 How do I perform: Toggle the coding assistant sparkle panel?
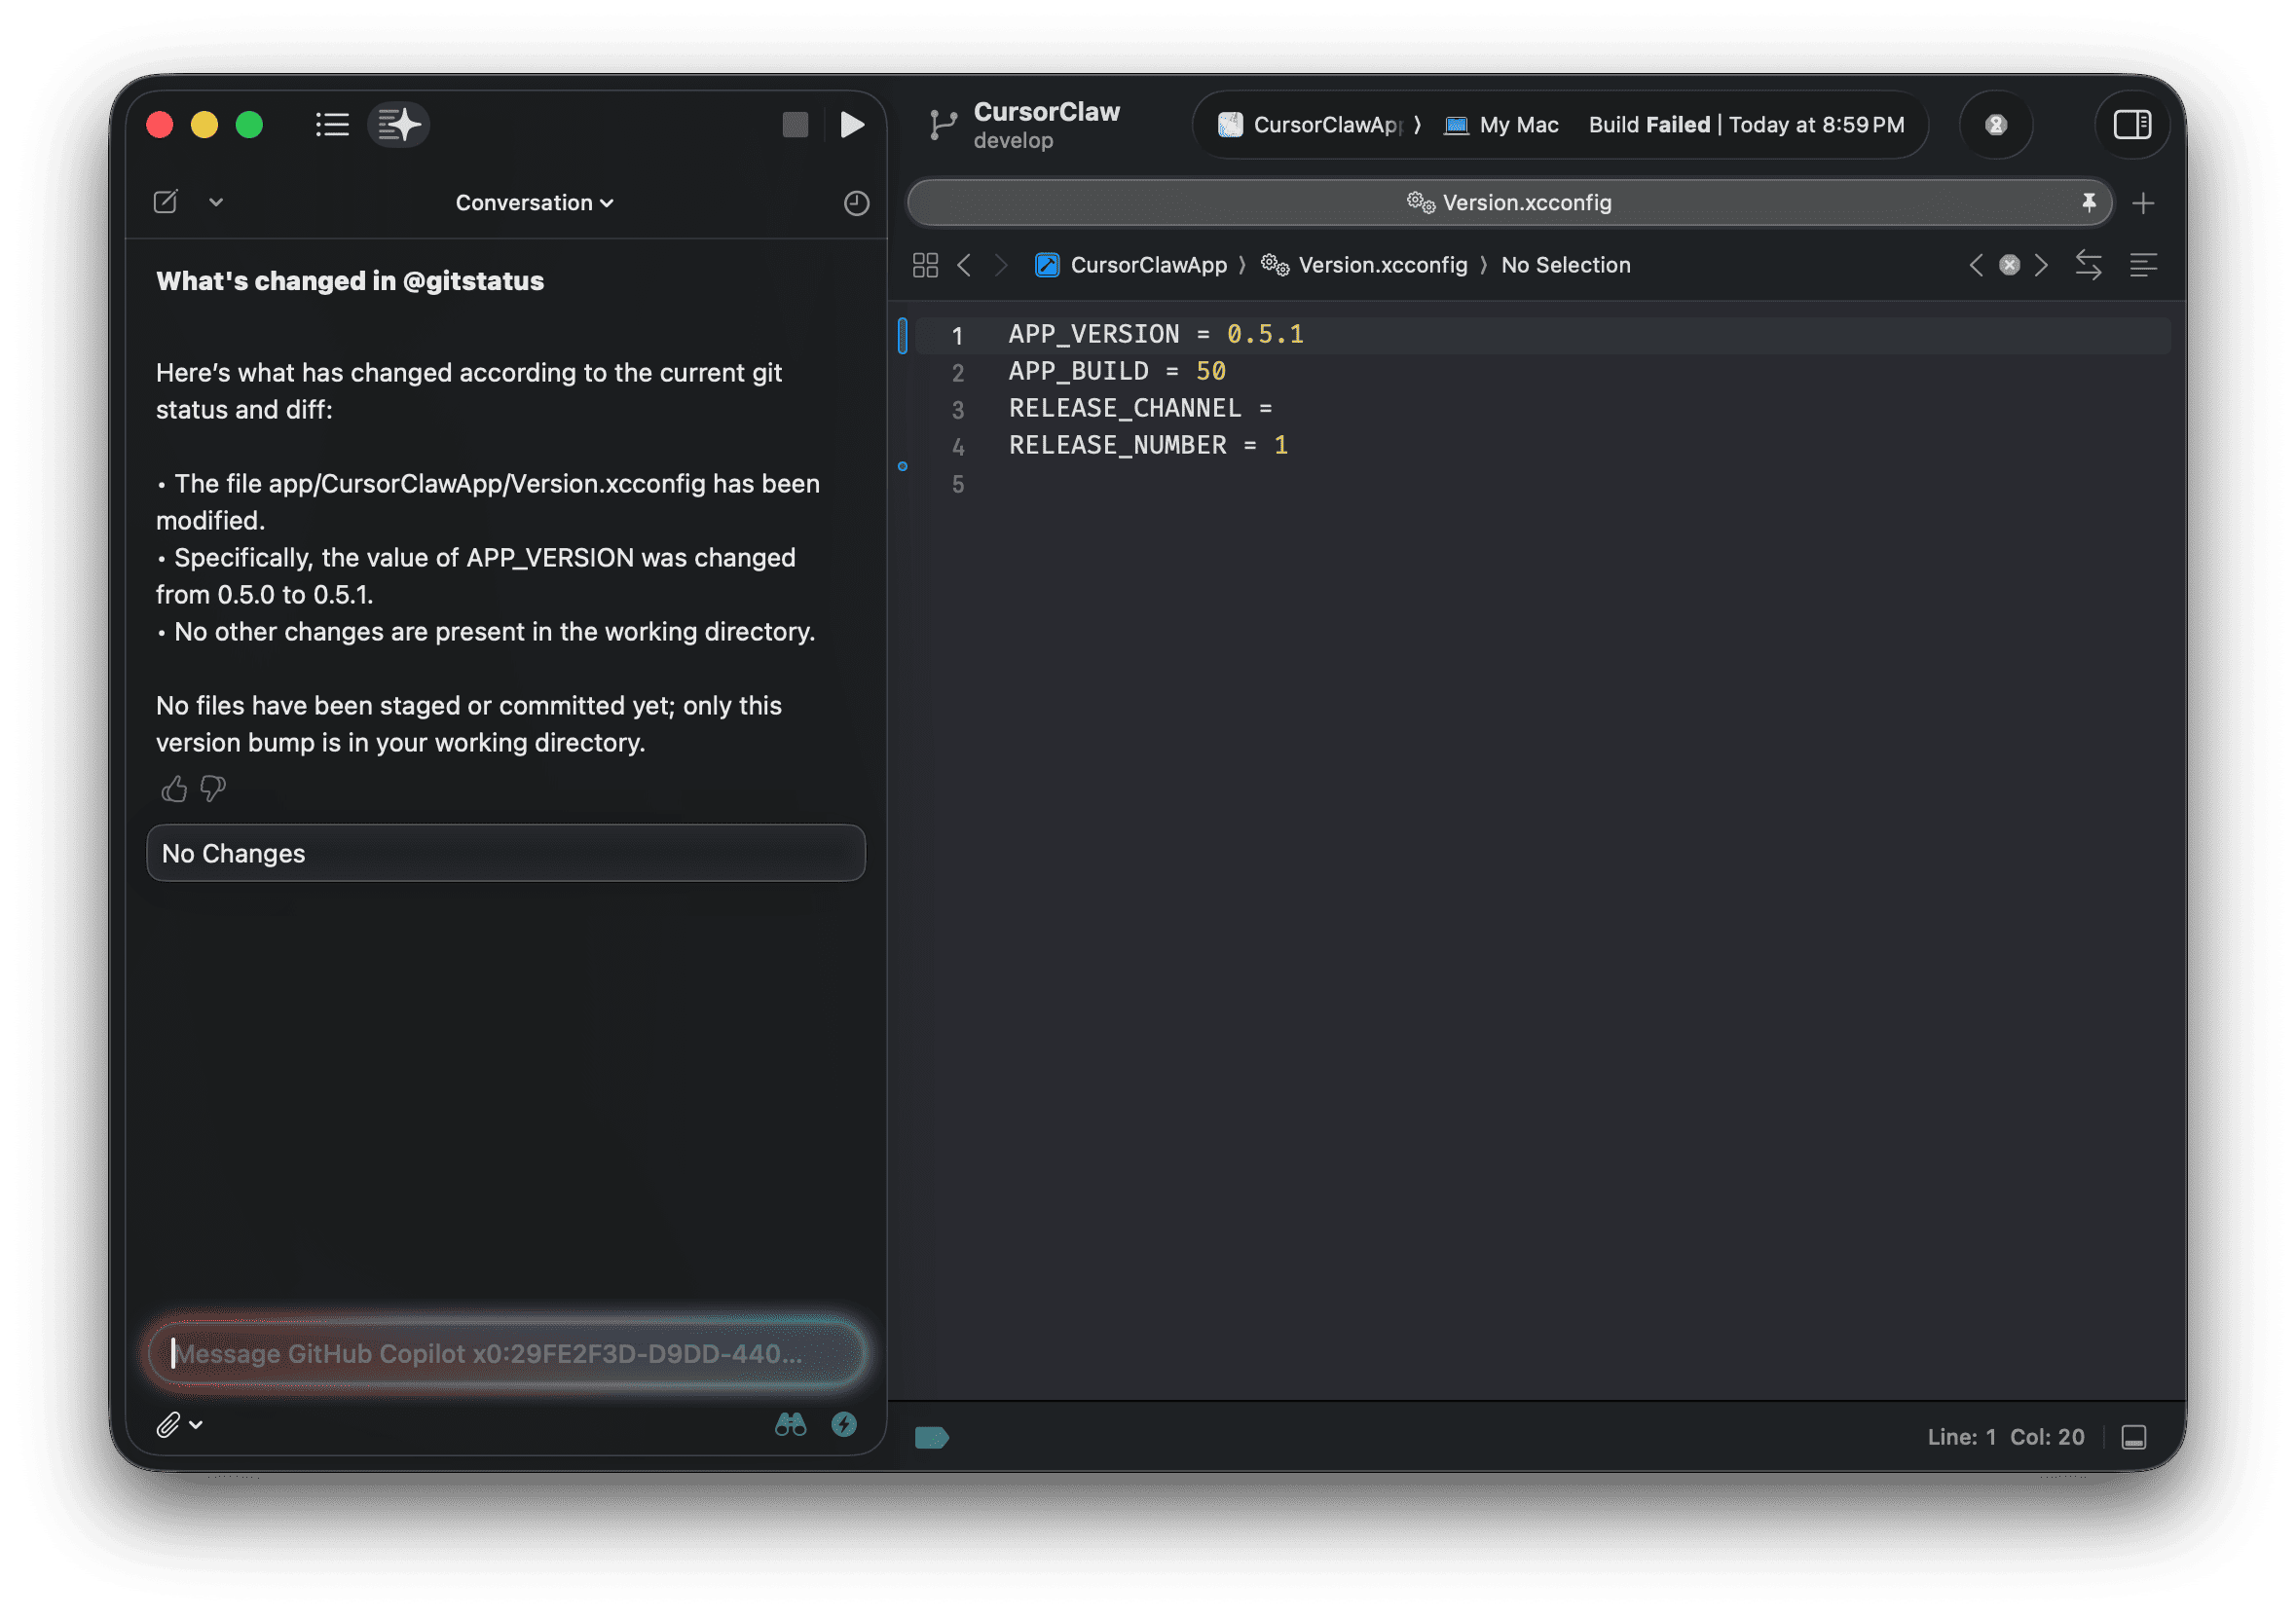398,125
